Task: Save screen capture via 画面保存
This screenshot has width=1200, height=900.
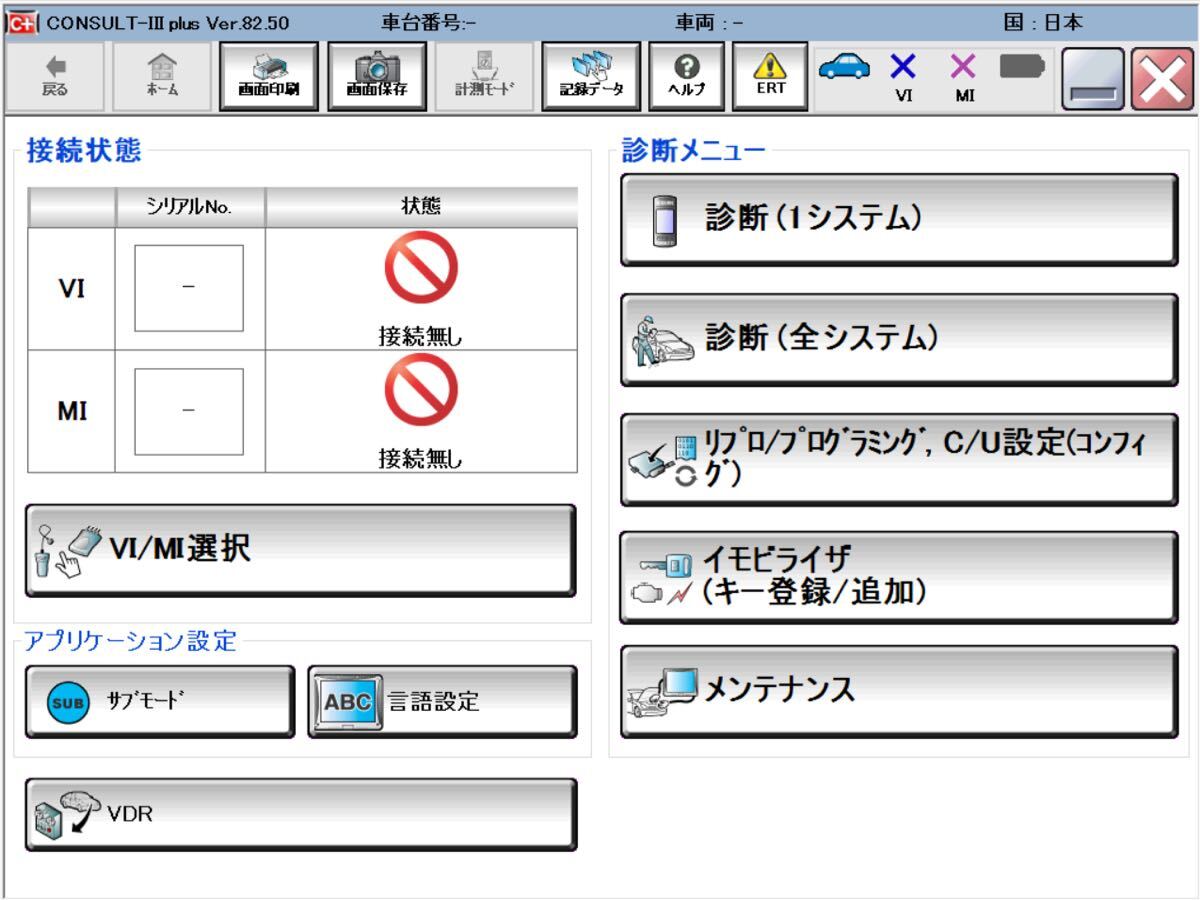Action: click(377, 76)
